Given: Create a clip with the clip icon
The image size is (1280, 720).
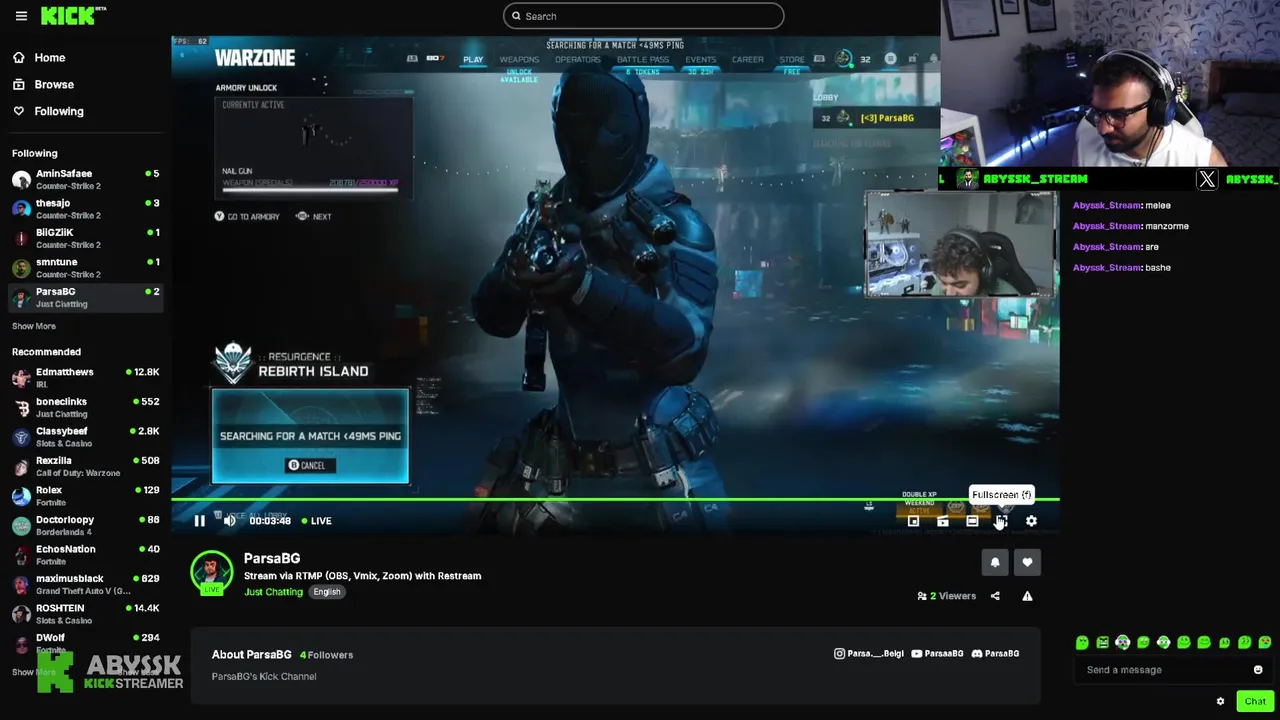Looking at the screenshot, I should coord(942,521).
